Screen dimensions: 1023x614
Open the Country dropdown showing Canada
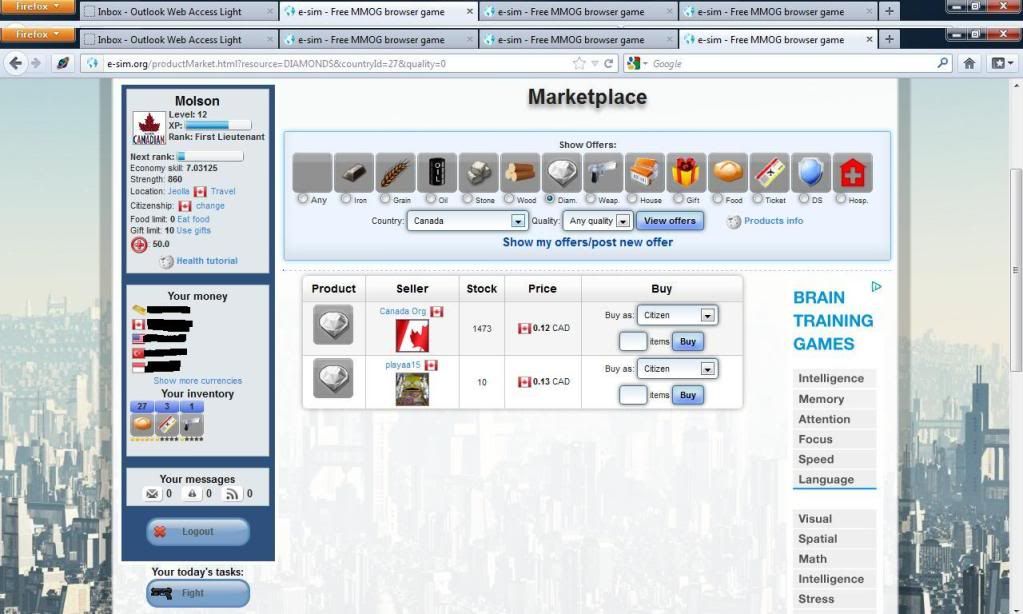[466, 221]
